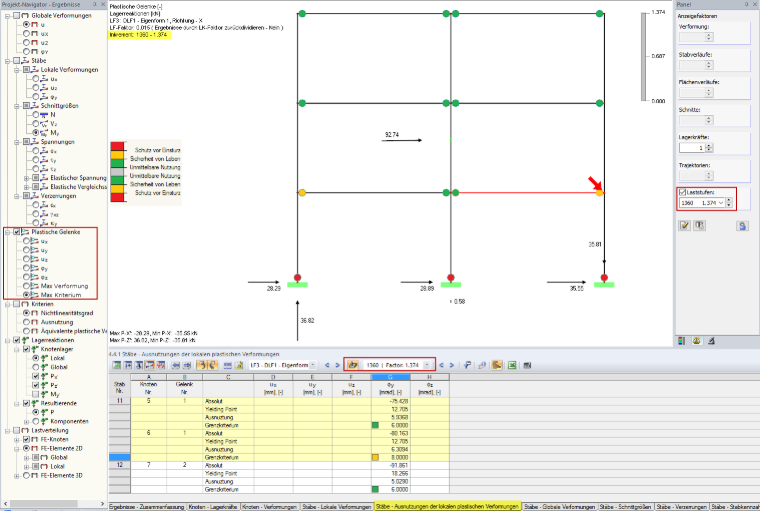
Task: Toggle the Resultierende checkbox
Action: 27,403
